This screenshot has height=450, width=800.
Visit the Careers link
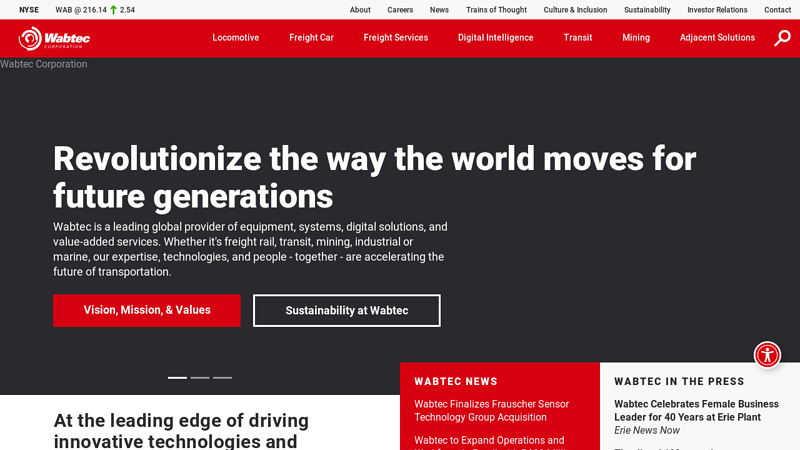click(x=400, y=10)
